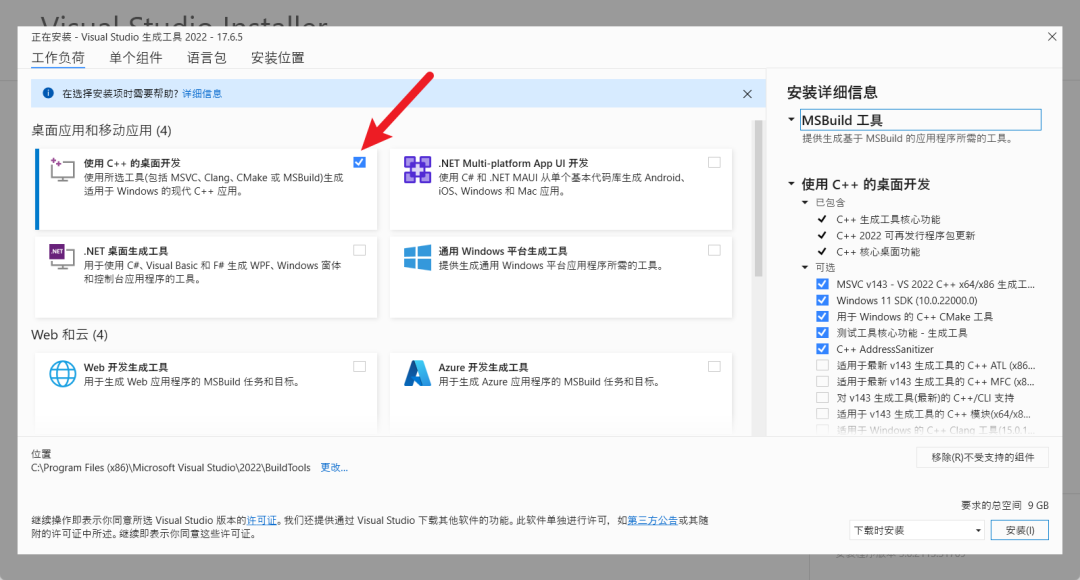Open the 详细信息 help link
Viewport: 1080px width, 580px height.
tap(202, 94)
